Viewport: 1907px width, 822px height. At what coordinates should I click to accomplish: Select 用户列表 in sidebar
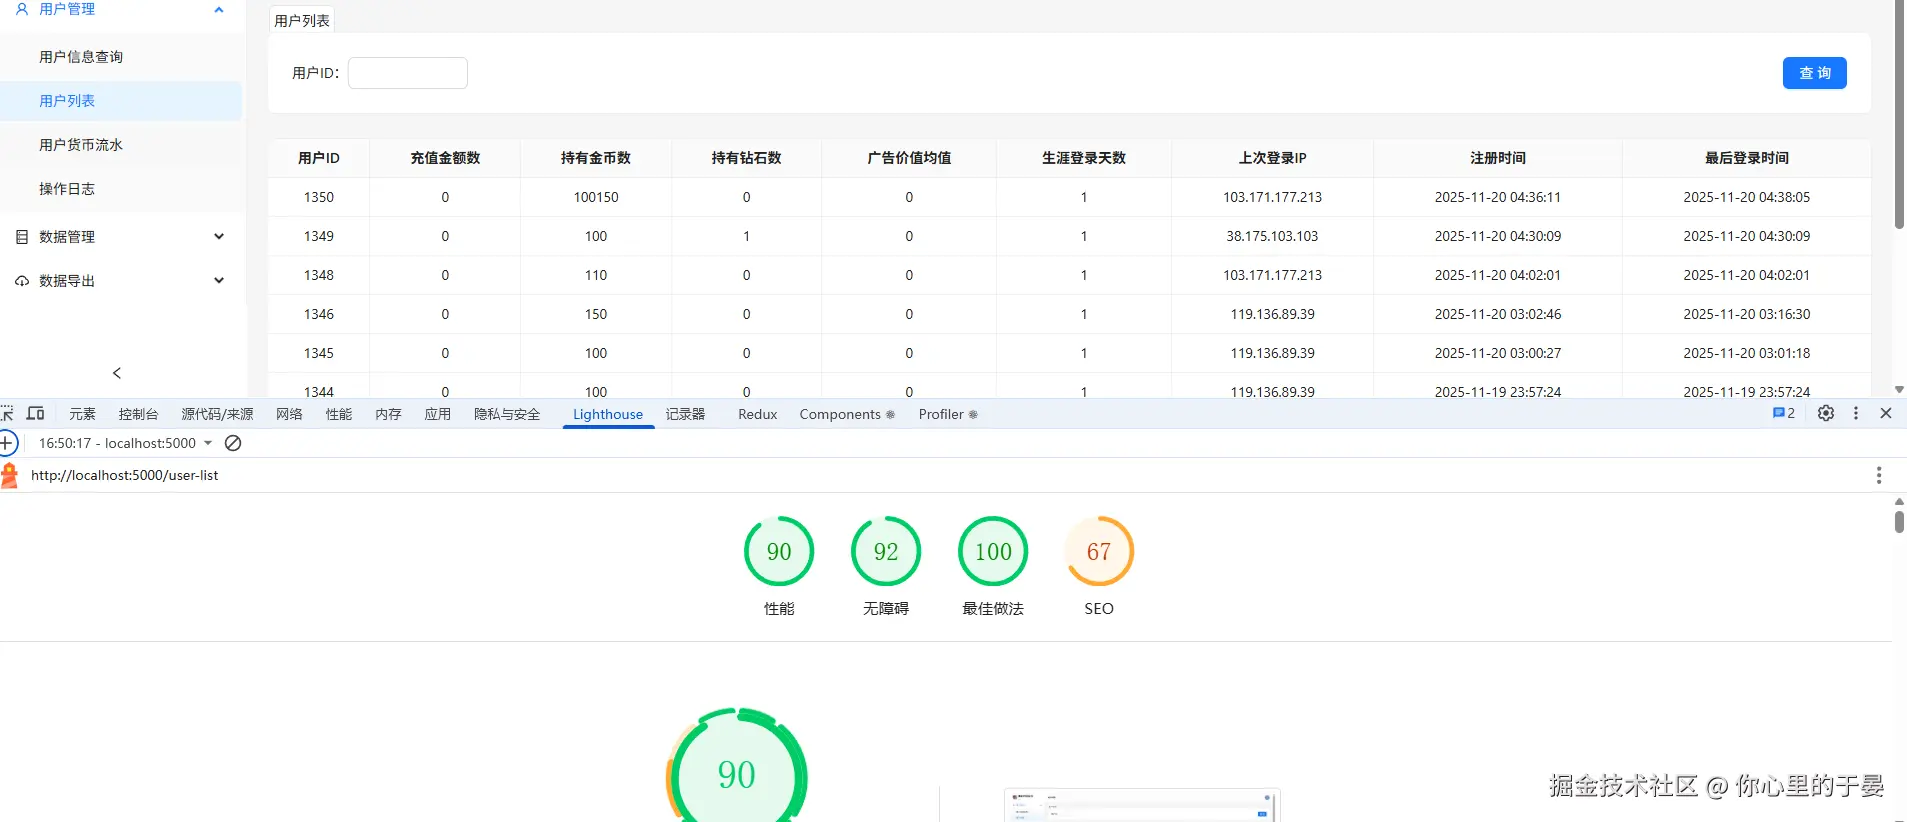(121, 101)
